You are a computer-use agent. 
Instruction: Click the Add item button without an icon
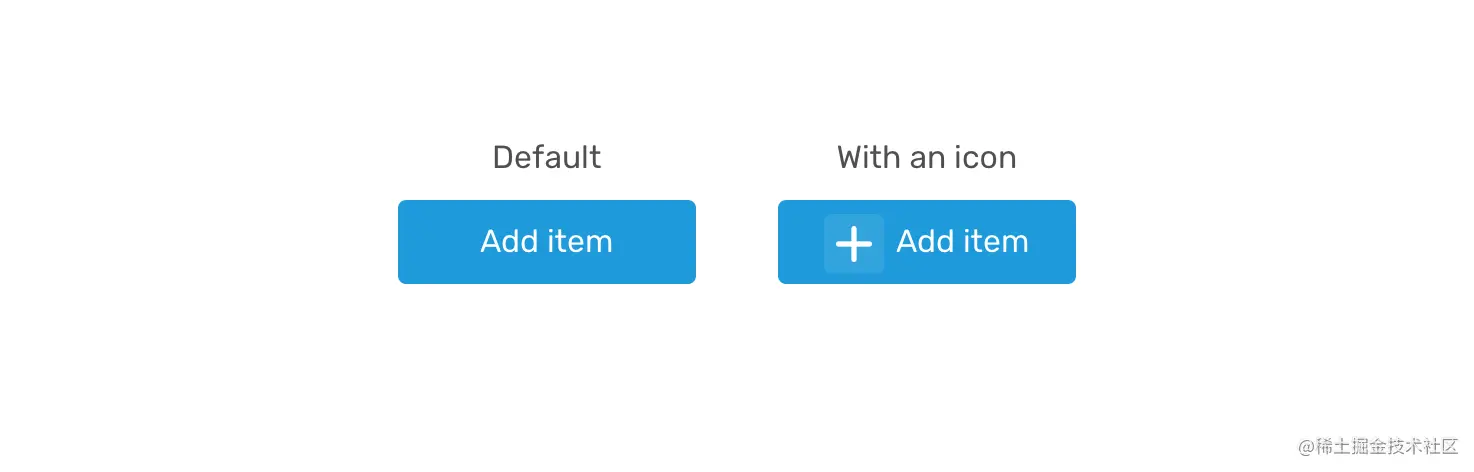(x=547, y=242)
